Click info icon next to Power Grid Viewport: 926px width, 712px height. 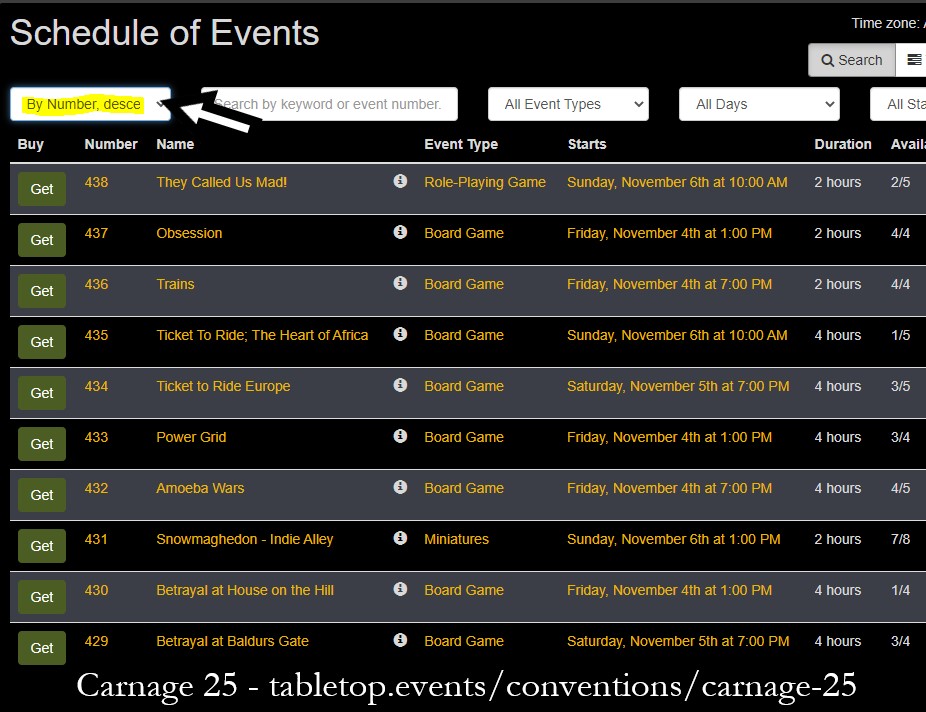tap(400, 437)
